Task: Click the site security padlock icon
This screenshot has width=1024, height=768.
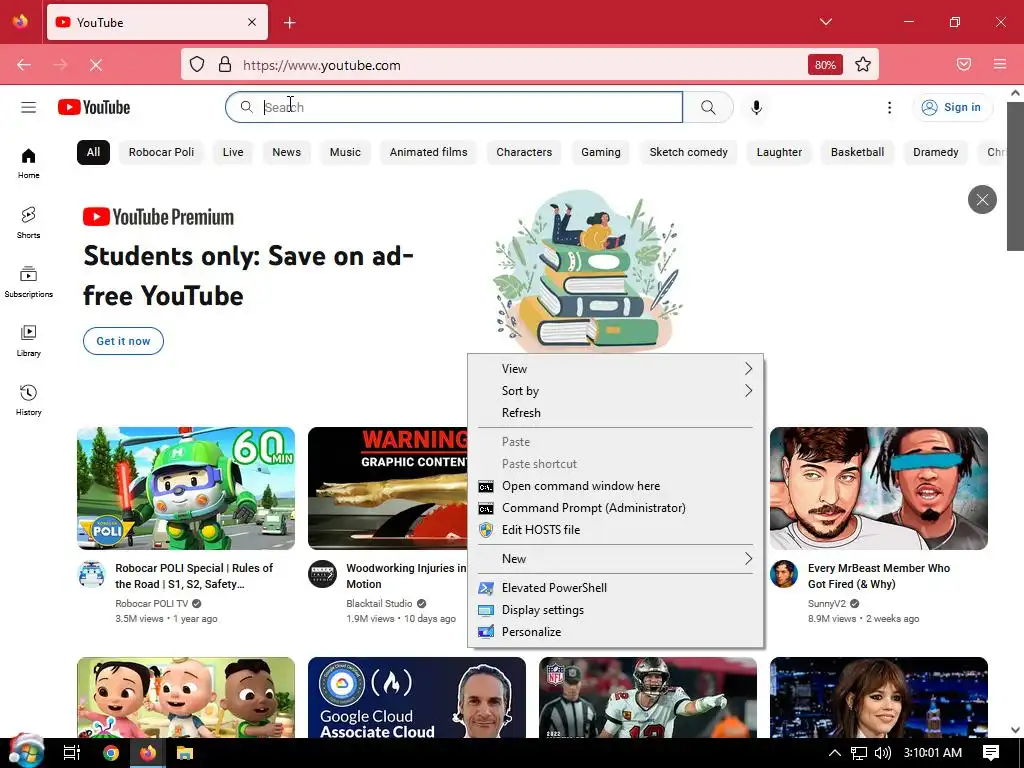Action: (x=225, y=64)
